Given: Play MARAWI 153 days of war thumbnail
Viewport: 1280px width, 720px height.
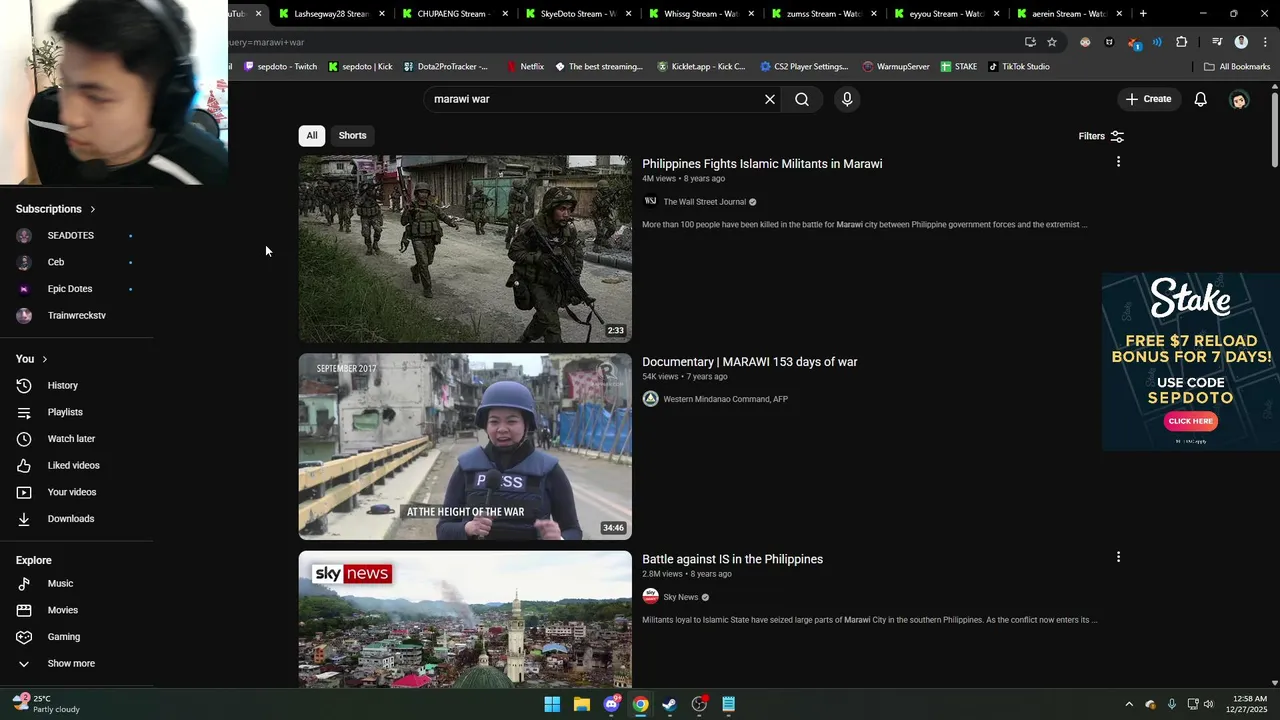Looking at the screenshot, I should pyautogui.click(x=465, y=446).
